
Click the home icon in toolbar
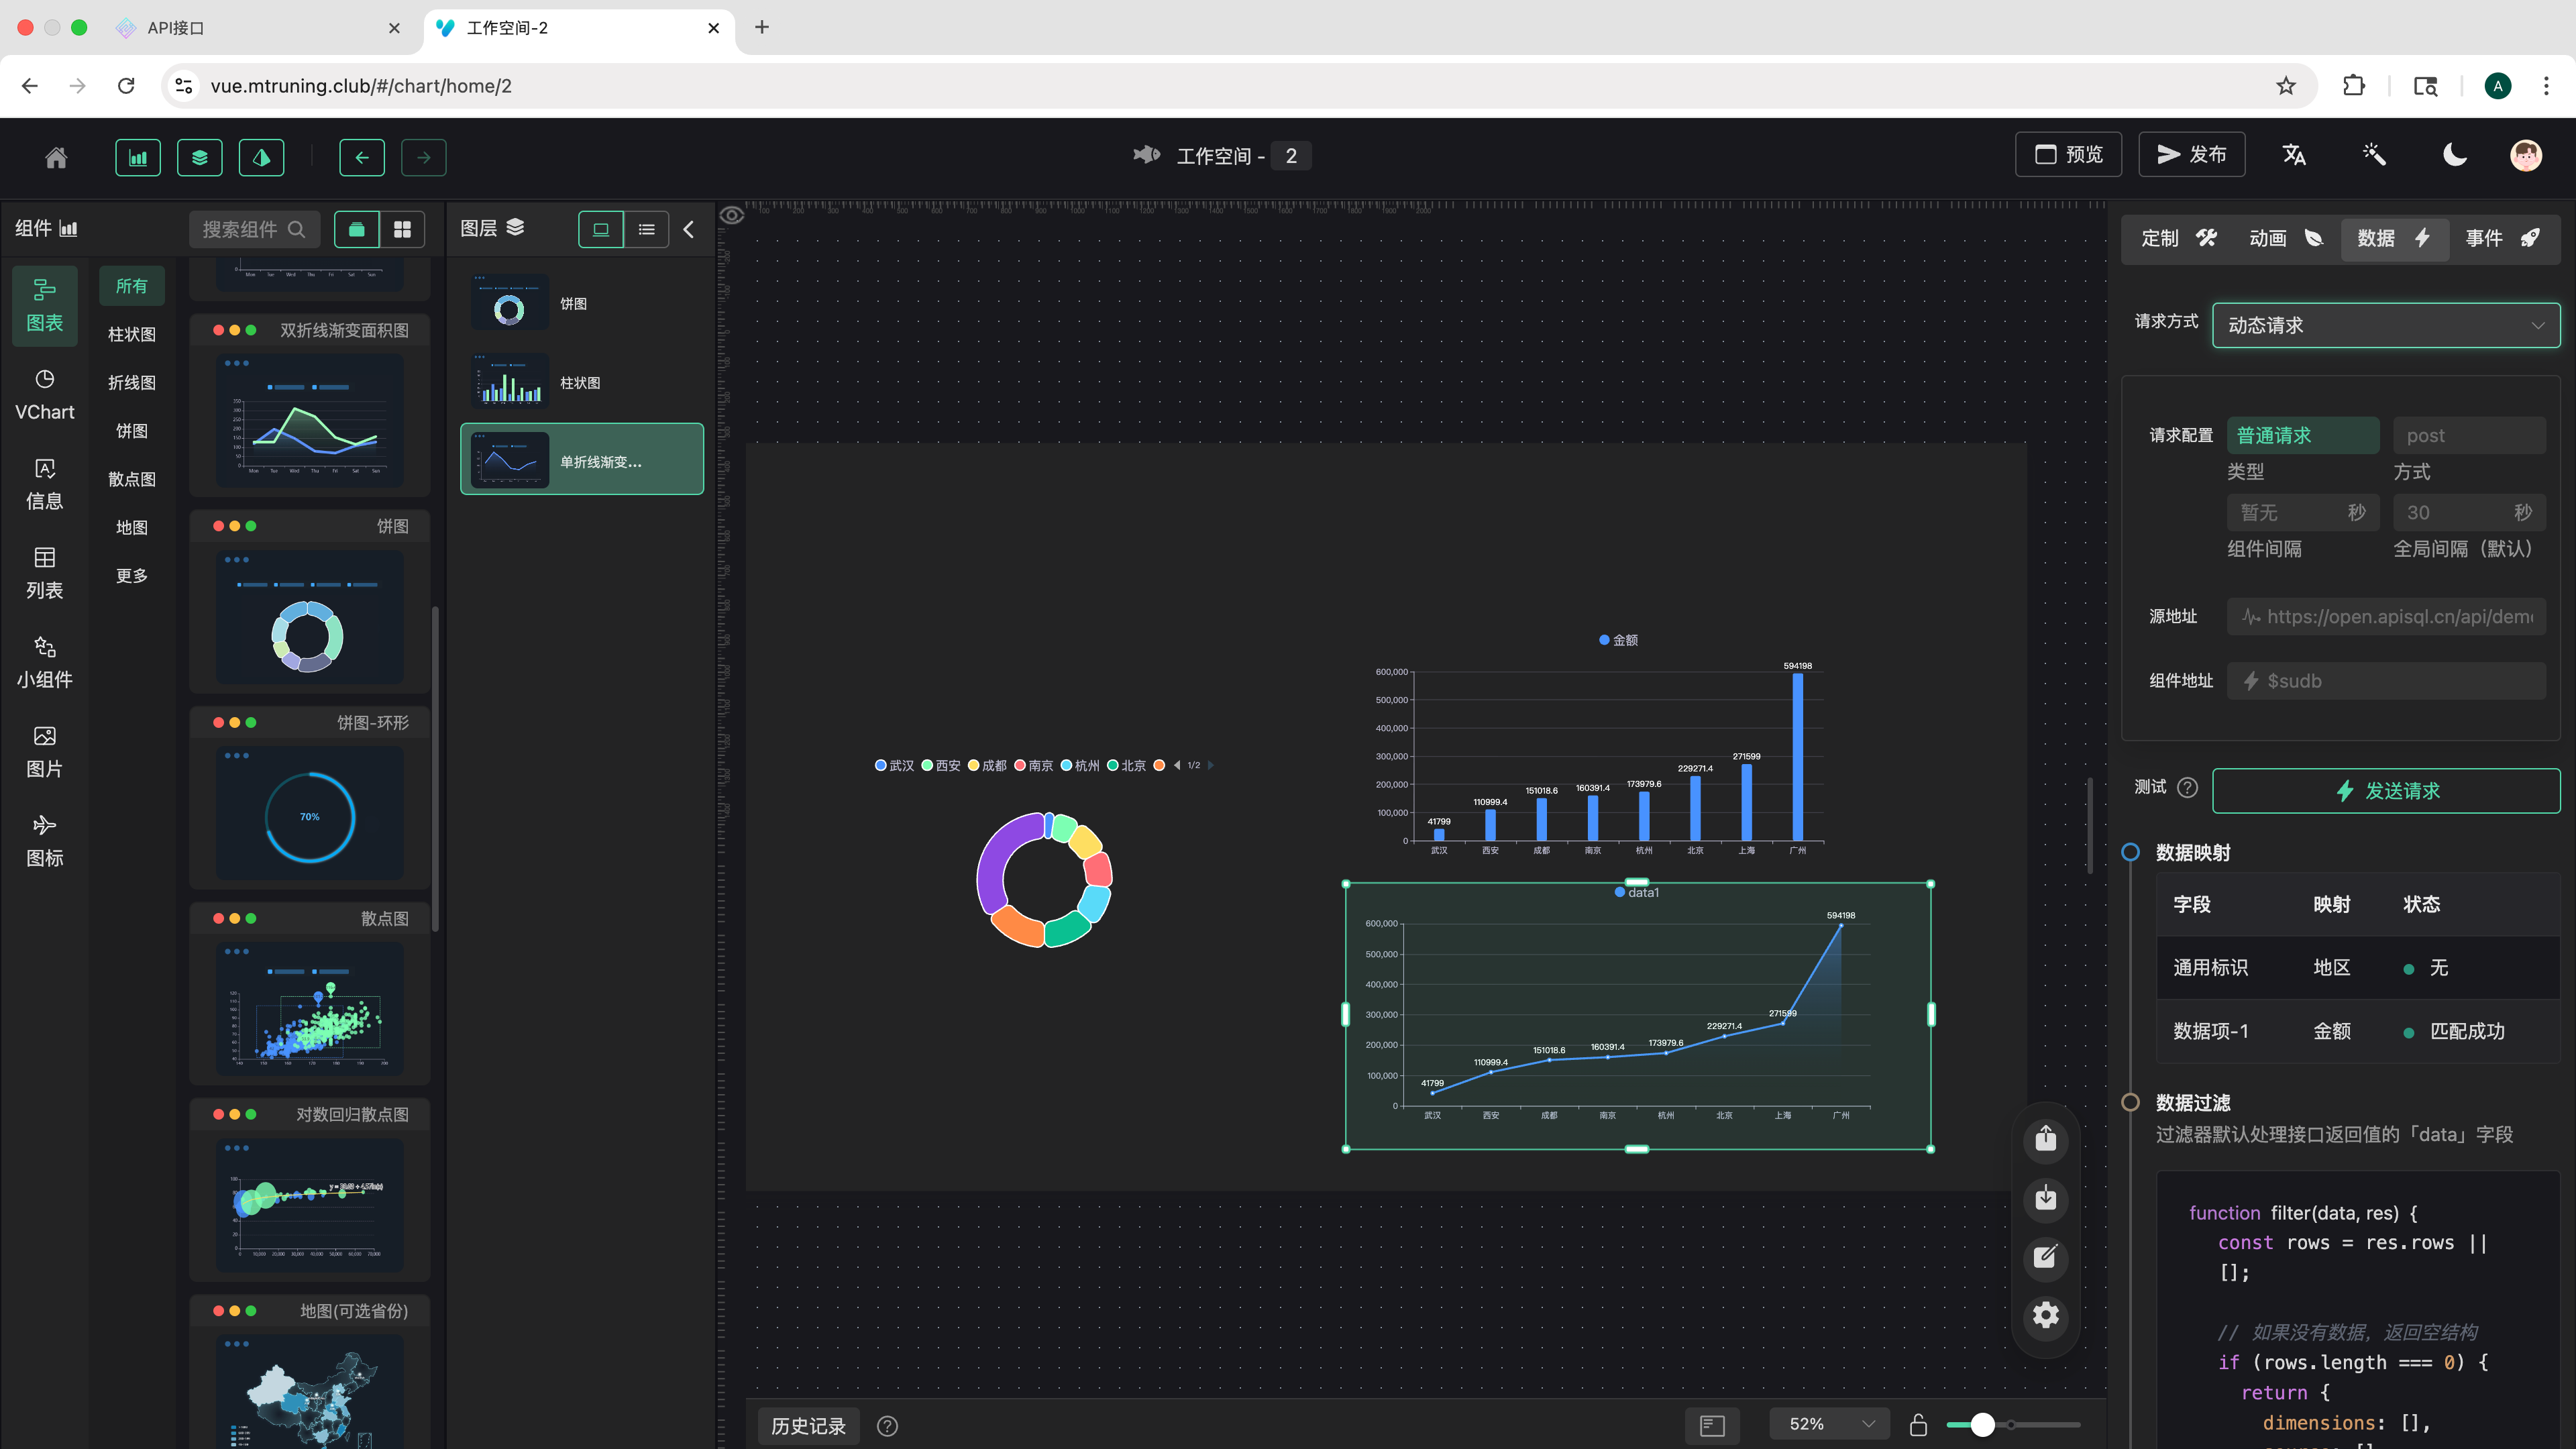(x=56, y=157)
